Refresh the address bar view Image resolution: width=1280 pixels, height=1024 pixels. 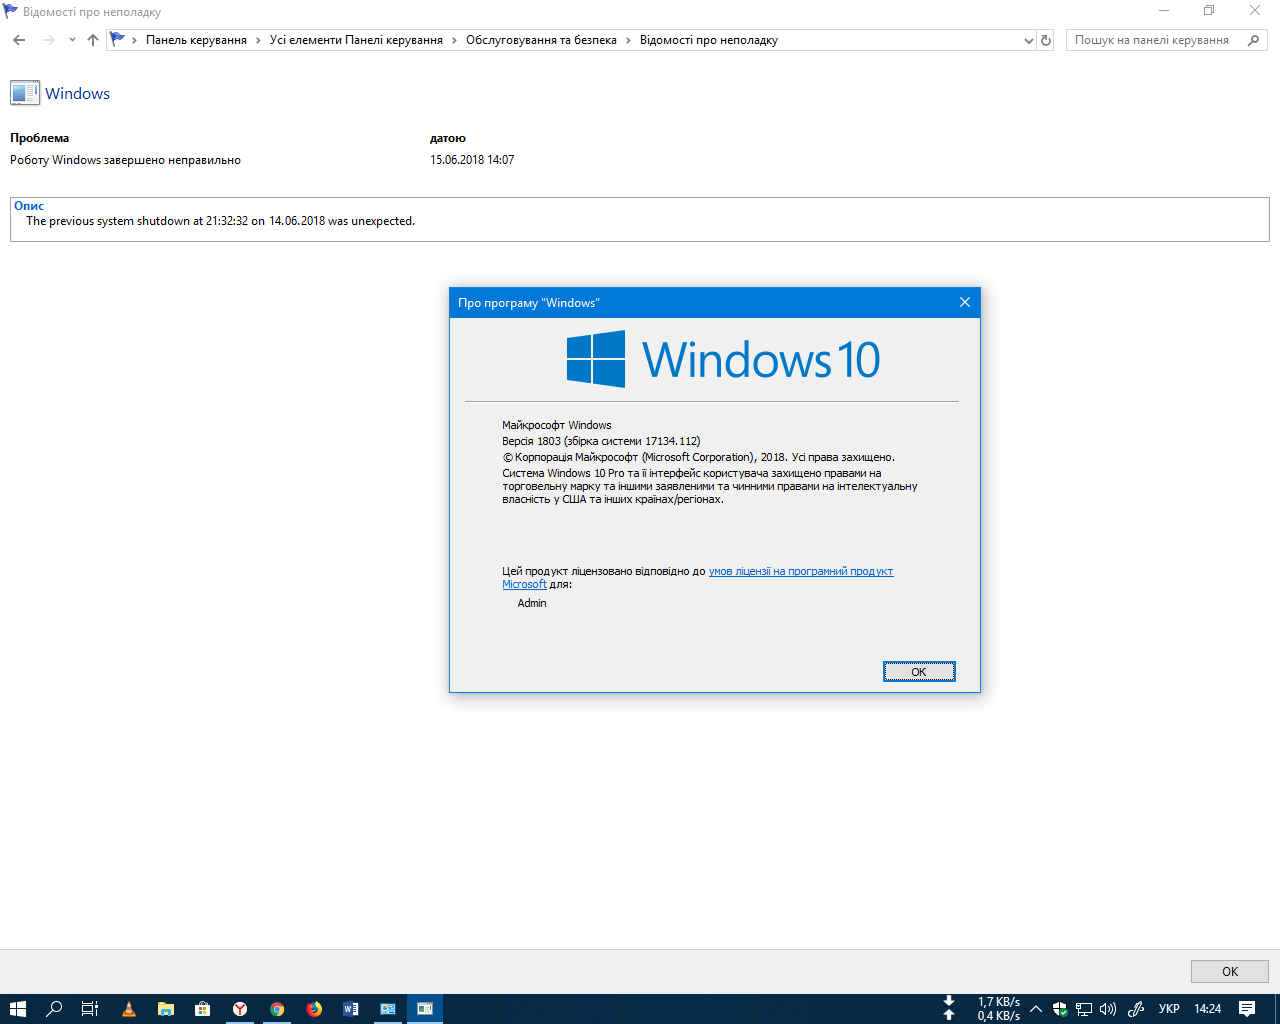[1046, 40]
